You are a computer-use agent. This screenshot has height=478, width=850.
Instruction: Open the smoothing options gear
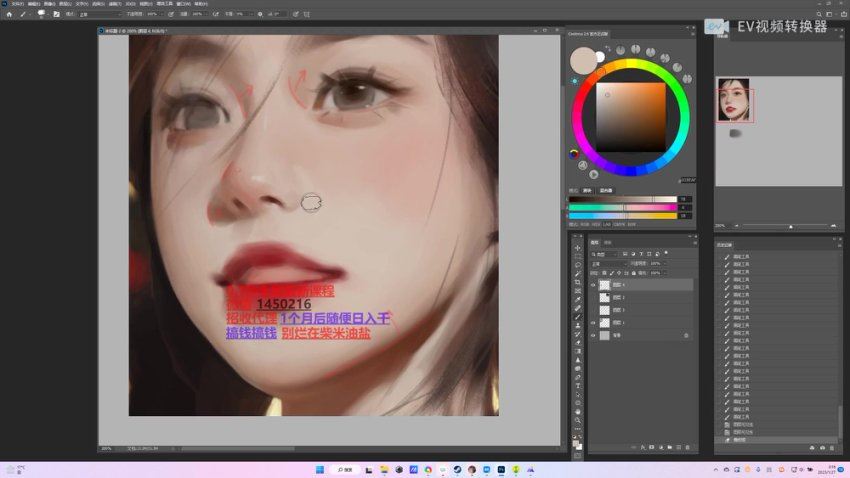tap(260, 15)
